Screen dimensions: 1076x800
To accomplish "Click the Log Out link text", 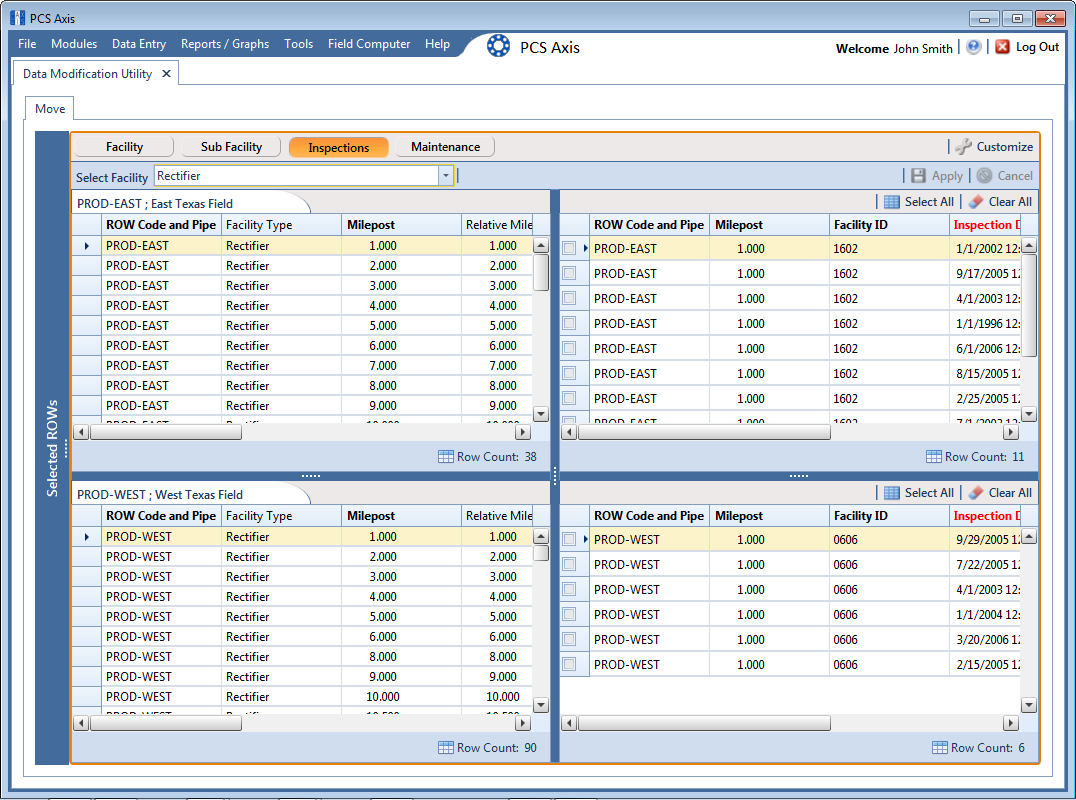I will point(1037,47).
